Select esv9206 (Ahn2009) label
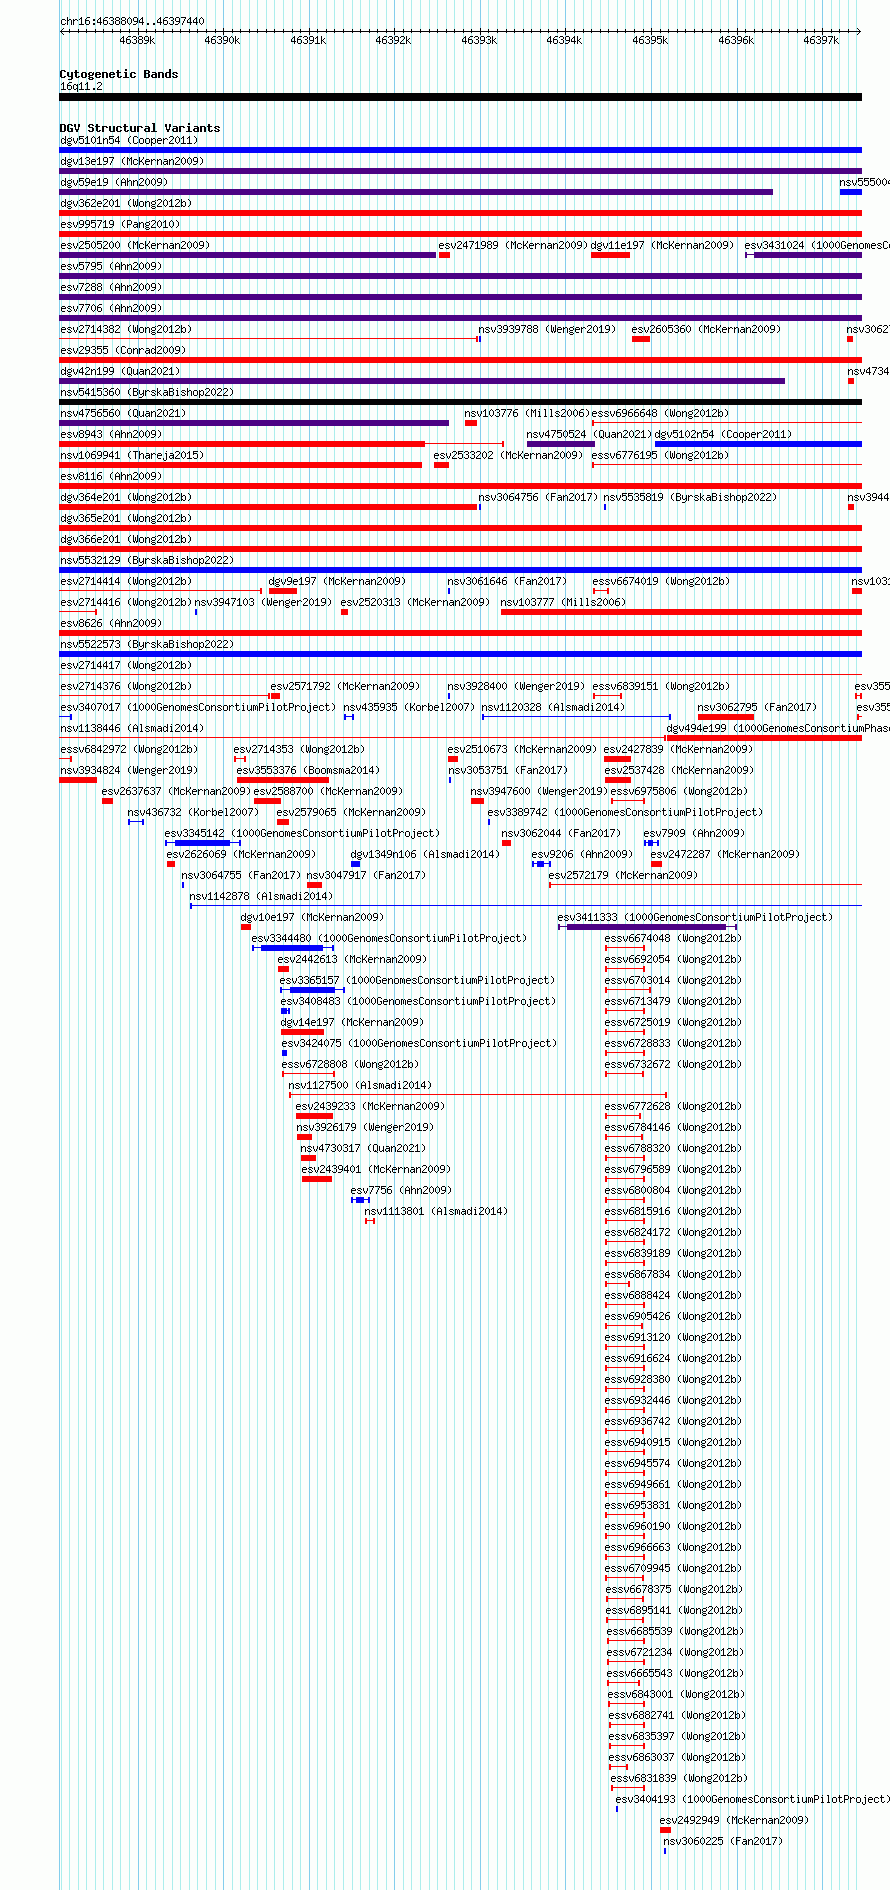The height and width of the screenshot is (1890, 890). point(582,855)
